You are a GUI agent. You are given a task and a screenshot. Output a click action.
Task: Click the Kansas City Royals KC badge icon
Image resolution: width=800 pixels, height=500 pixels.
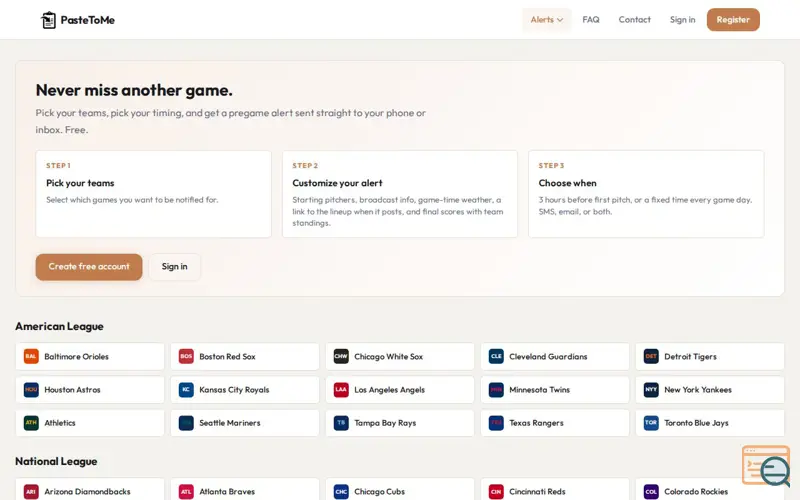click(x=186, y=390)
